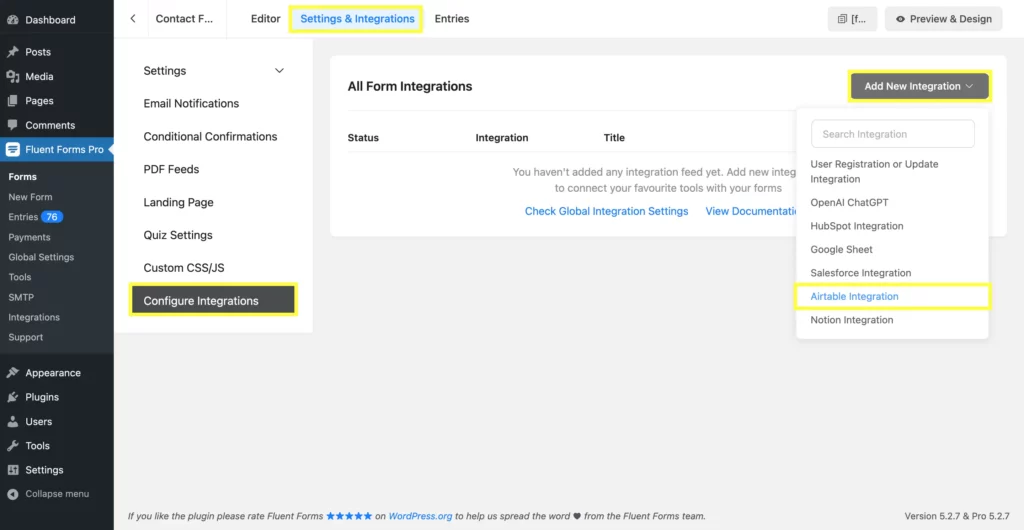
Task: Switch to the top Entries tab
Action: pyautogui.click(x=452, y=19)
